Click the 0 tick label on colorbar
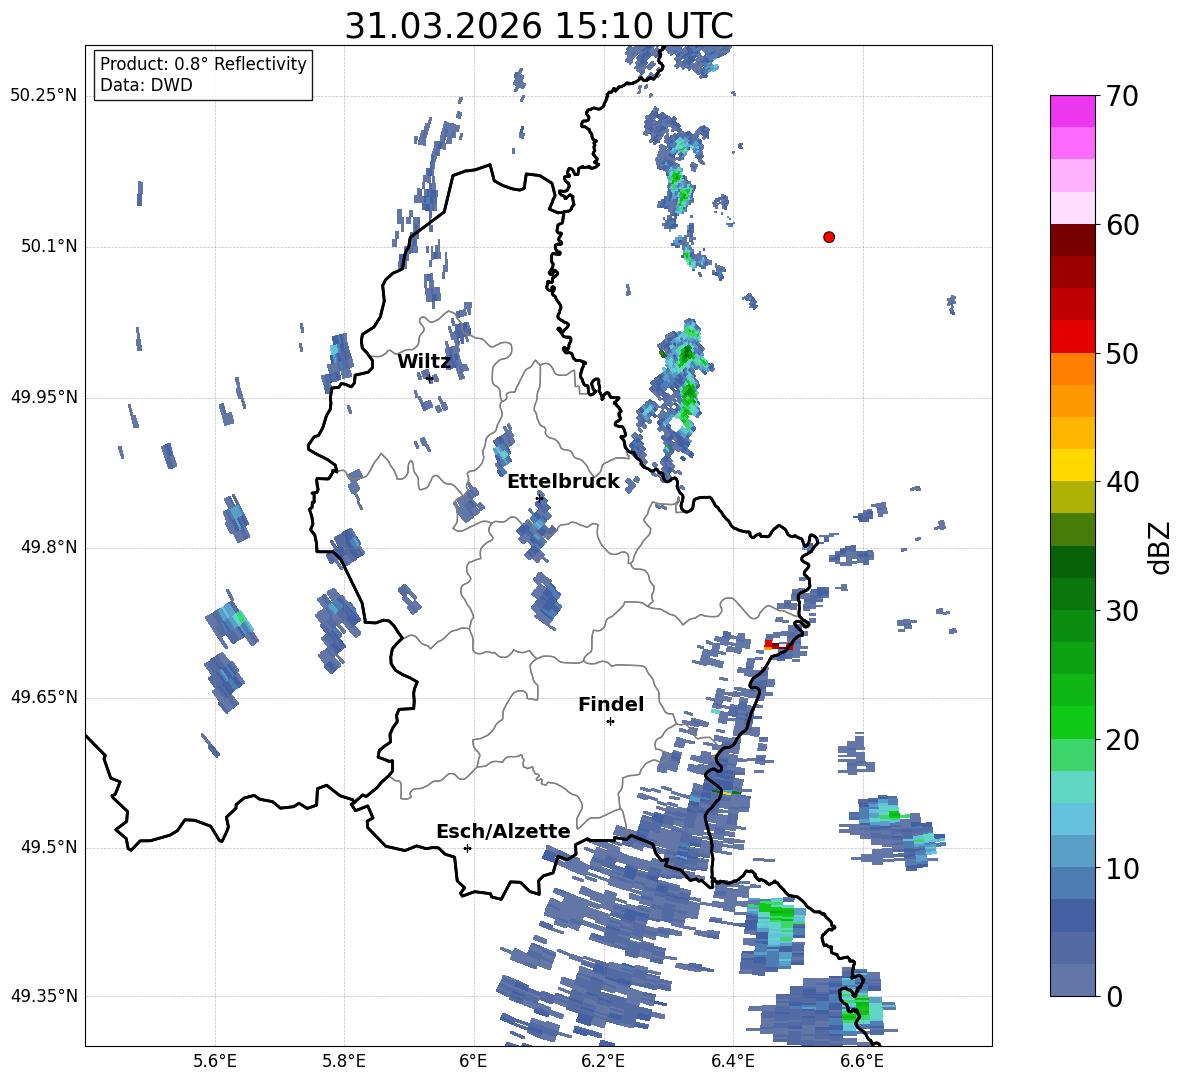 (x=1114, y=996)
